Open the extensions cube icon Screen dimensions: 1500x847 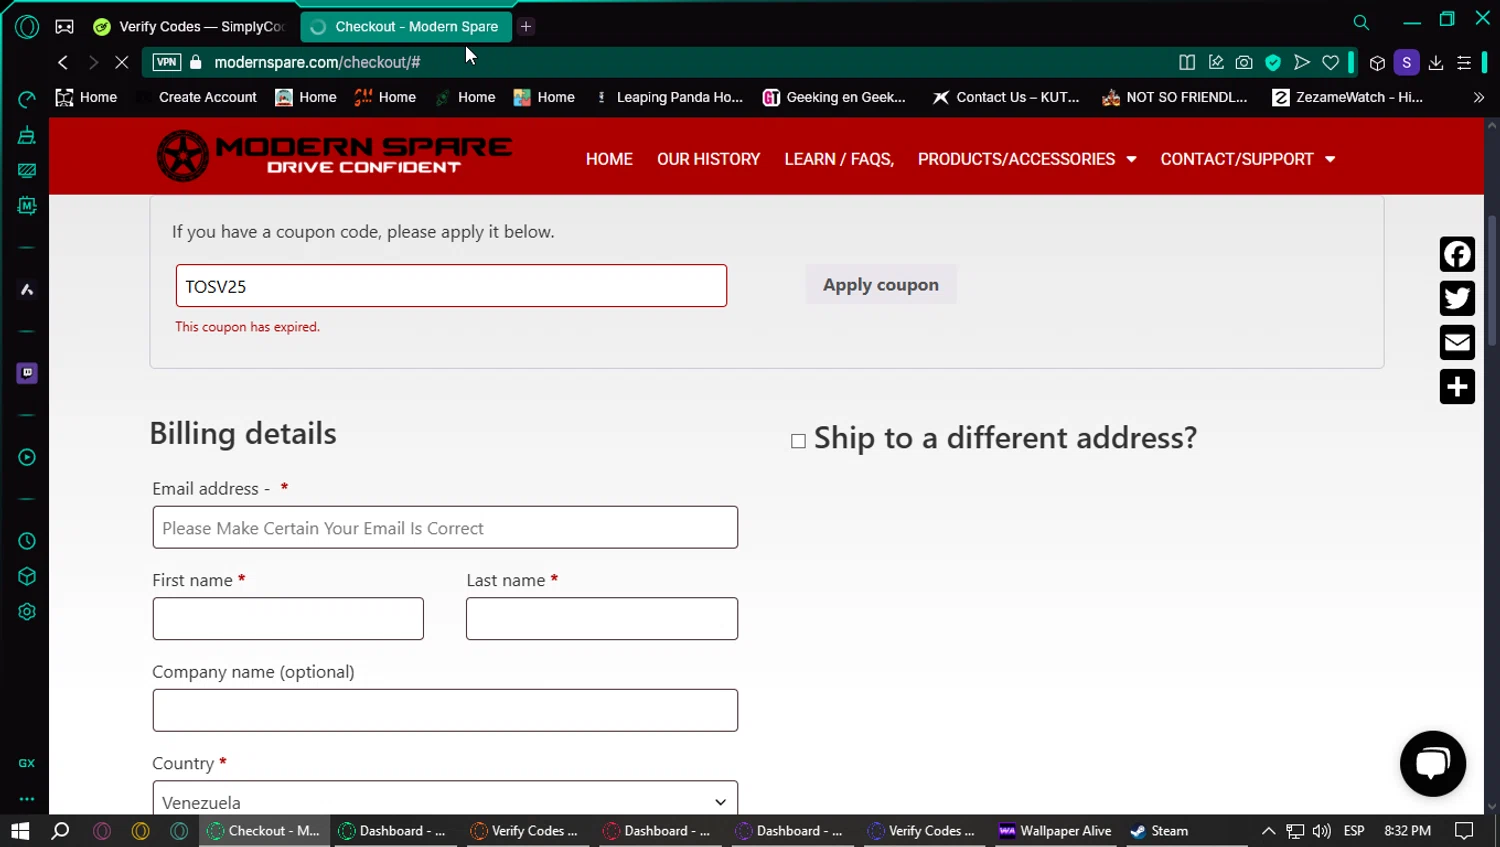(x=1377, y=63)
